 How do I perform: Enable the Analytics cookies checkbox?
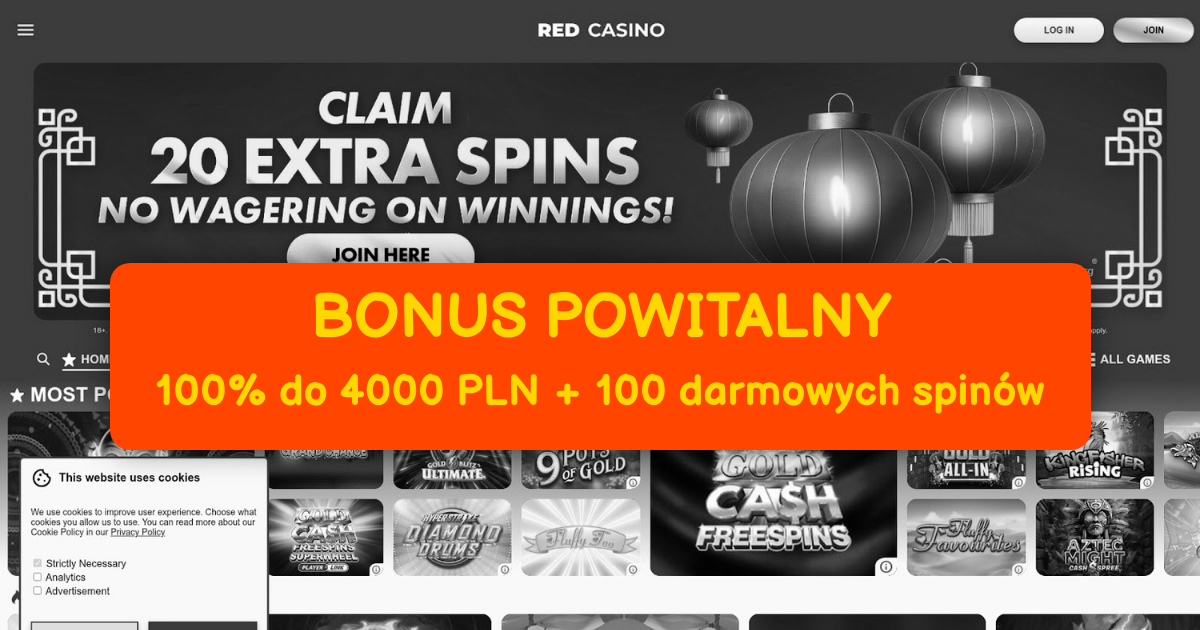(x=37, y=577)
